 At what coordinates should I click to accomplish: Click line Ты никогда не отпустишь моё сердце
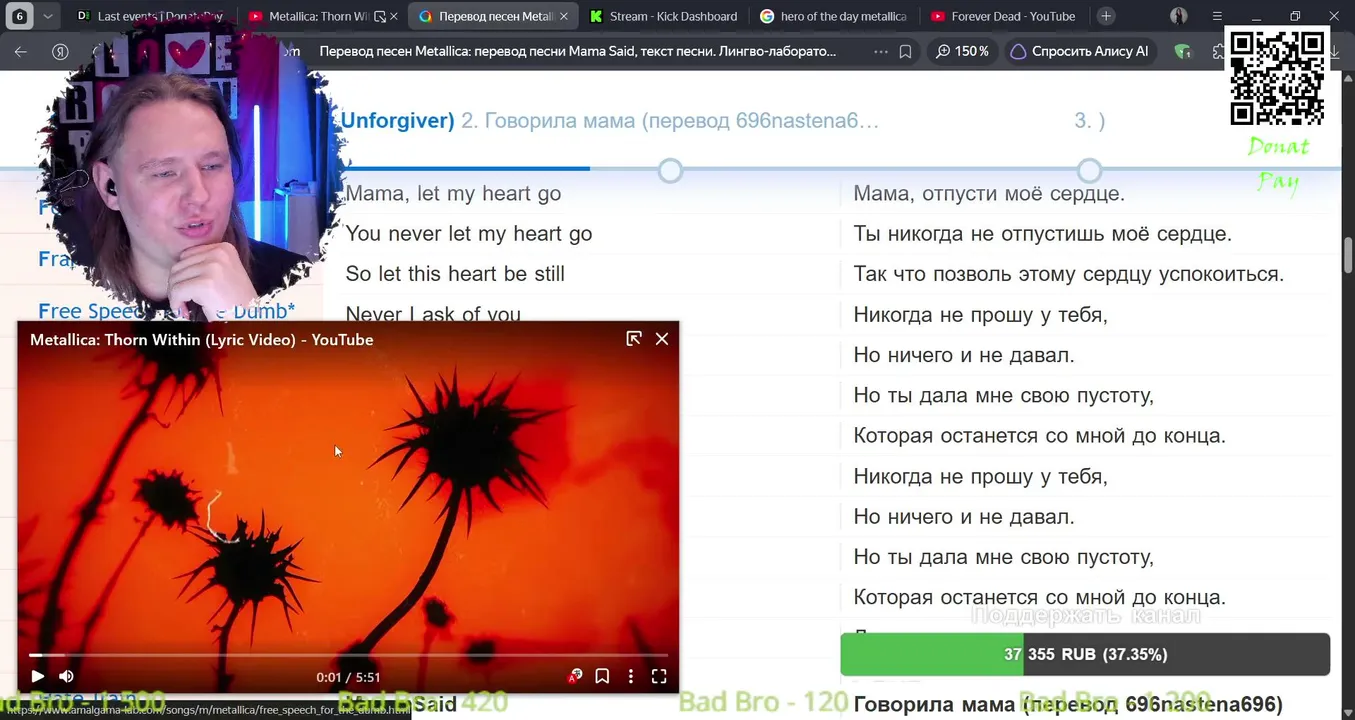pyautogui.click(x=1042, y=233)
